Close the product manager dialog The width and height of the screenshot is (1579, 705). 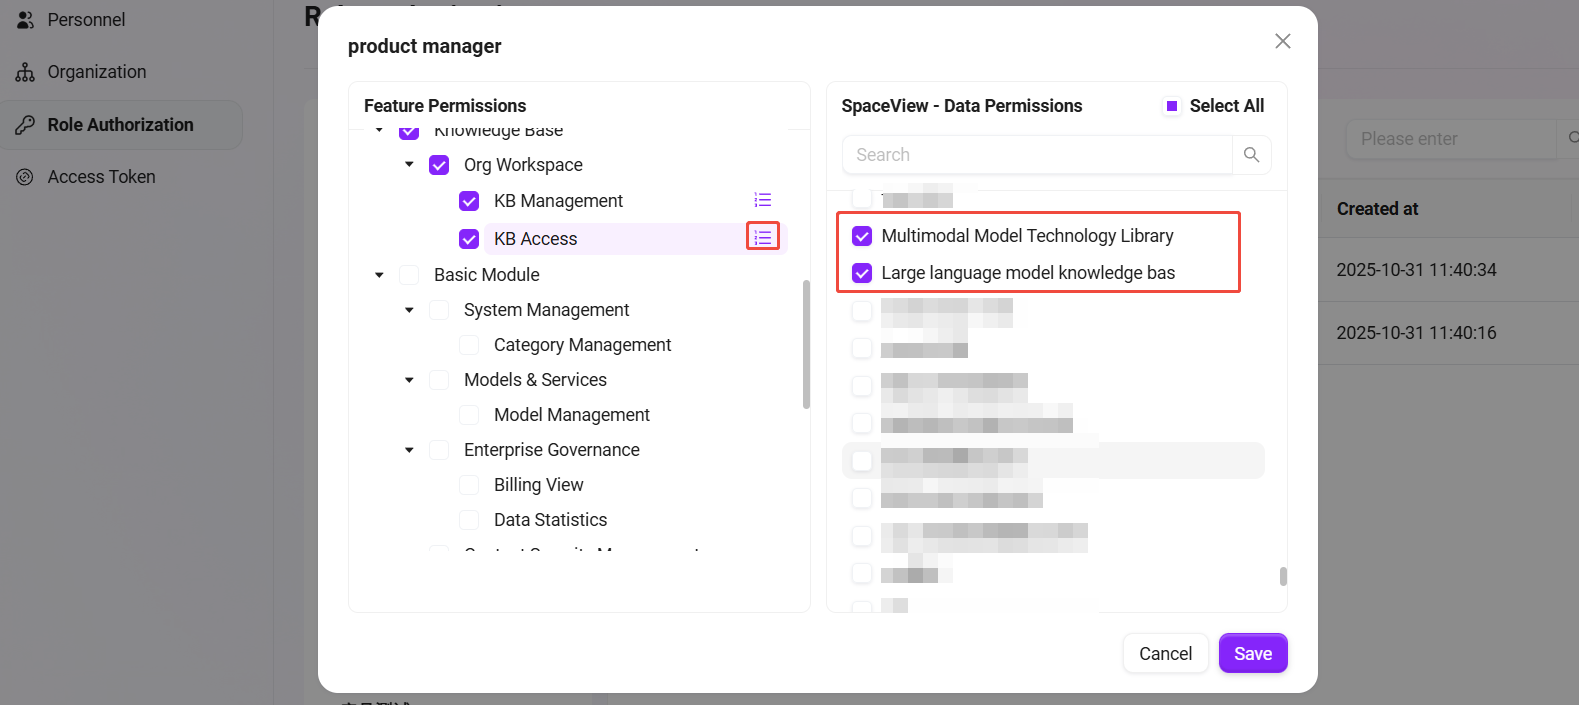pos(1283,41)
